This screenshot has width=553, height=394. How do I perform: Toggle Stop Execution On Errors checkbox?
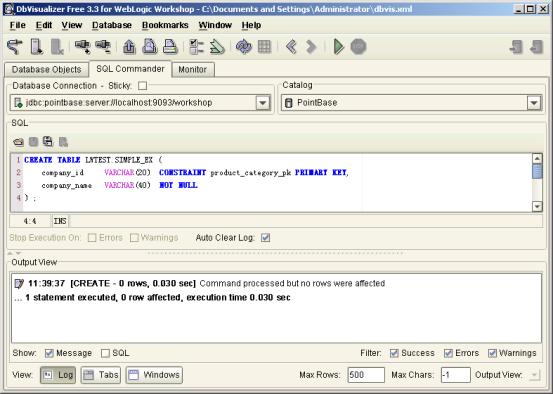pyautogui.click(x=92, y=238)
